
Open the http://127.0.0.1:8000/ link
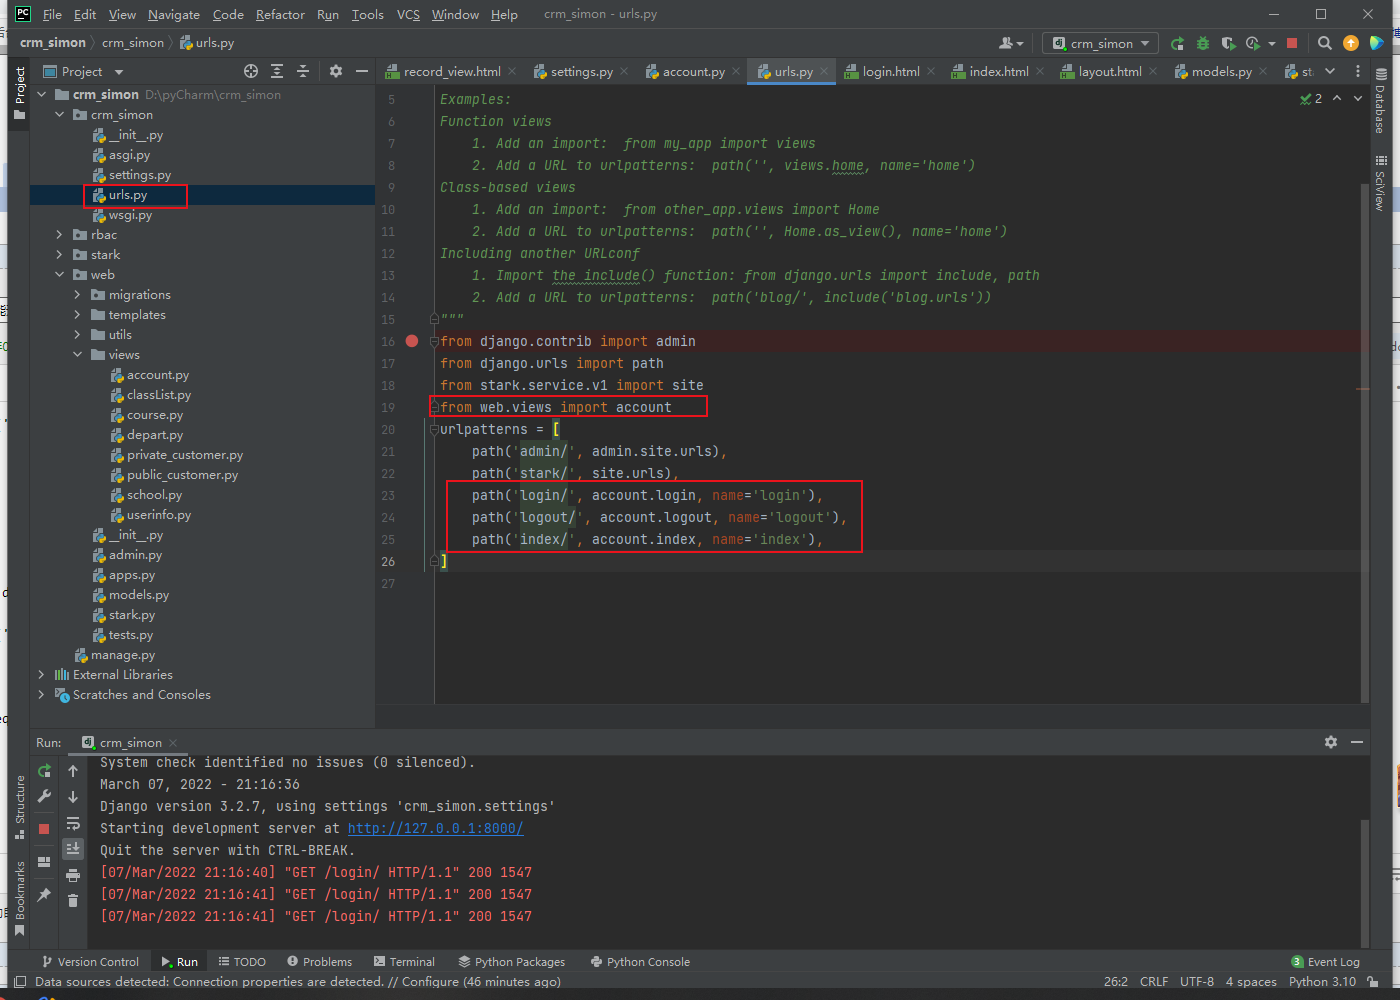[435, 828]
